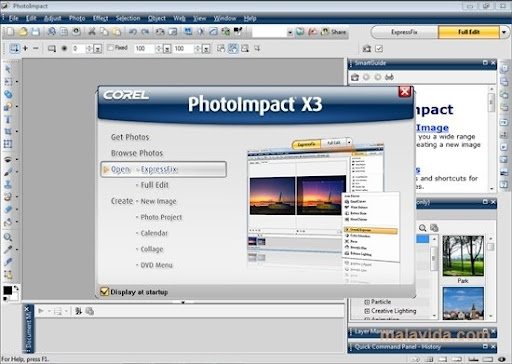Click the Copy icon in the toolbar

click(x=104, y=32)
